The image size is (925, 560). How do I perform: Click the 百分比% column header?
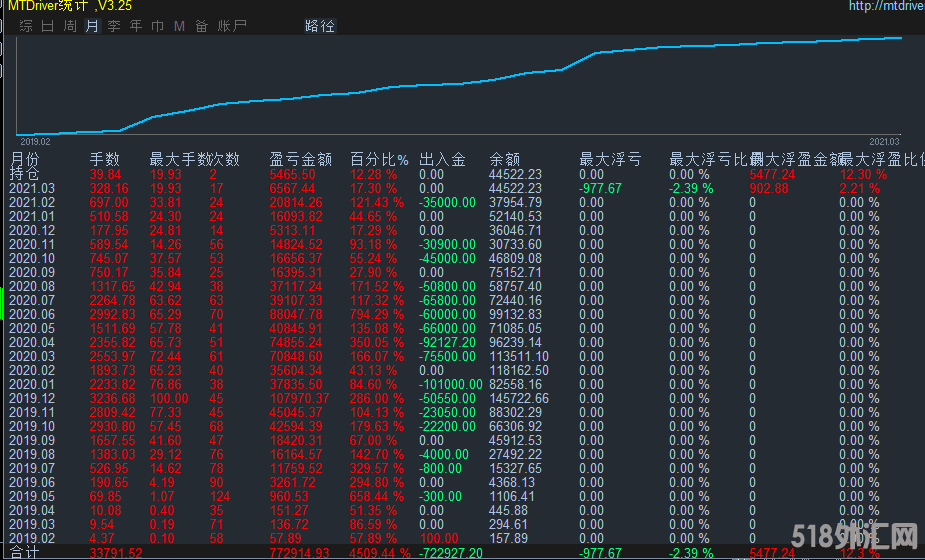379,159
